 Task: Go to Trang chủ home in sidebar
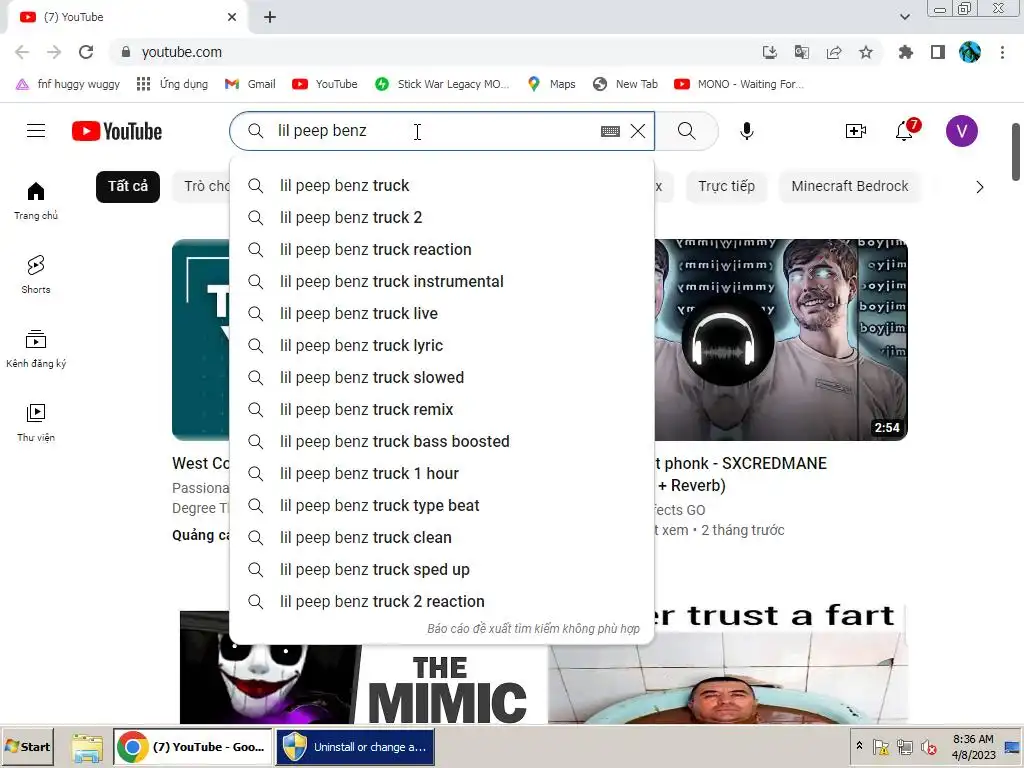pyautogui.click(x=36, y=201)
